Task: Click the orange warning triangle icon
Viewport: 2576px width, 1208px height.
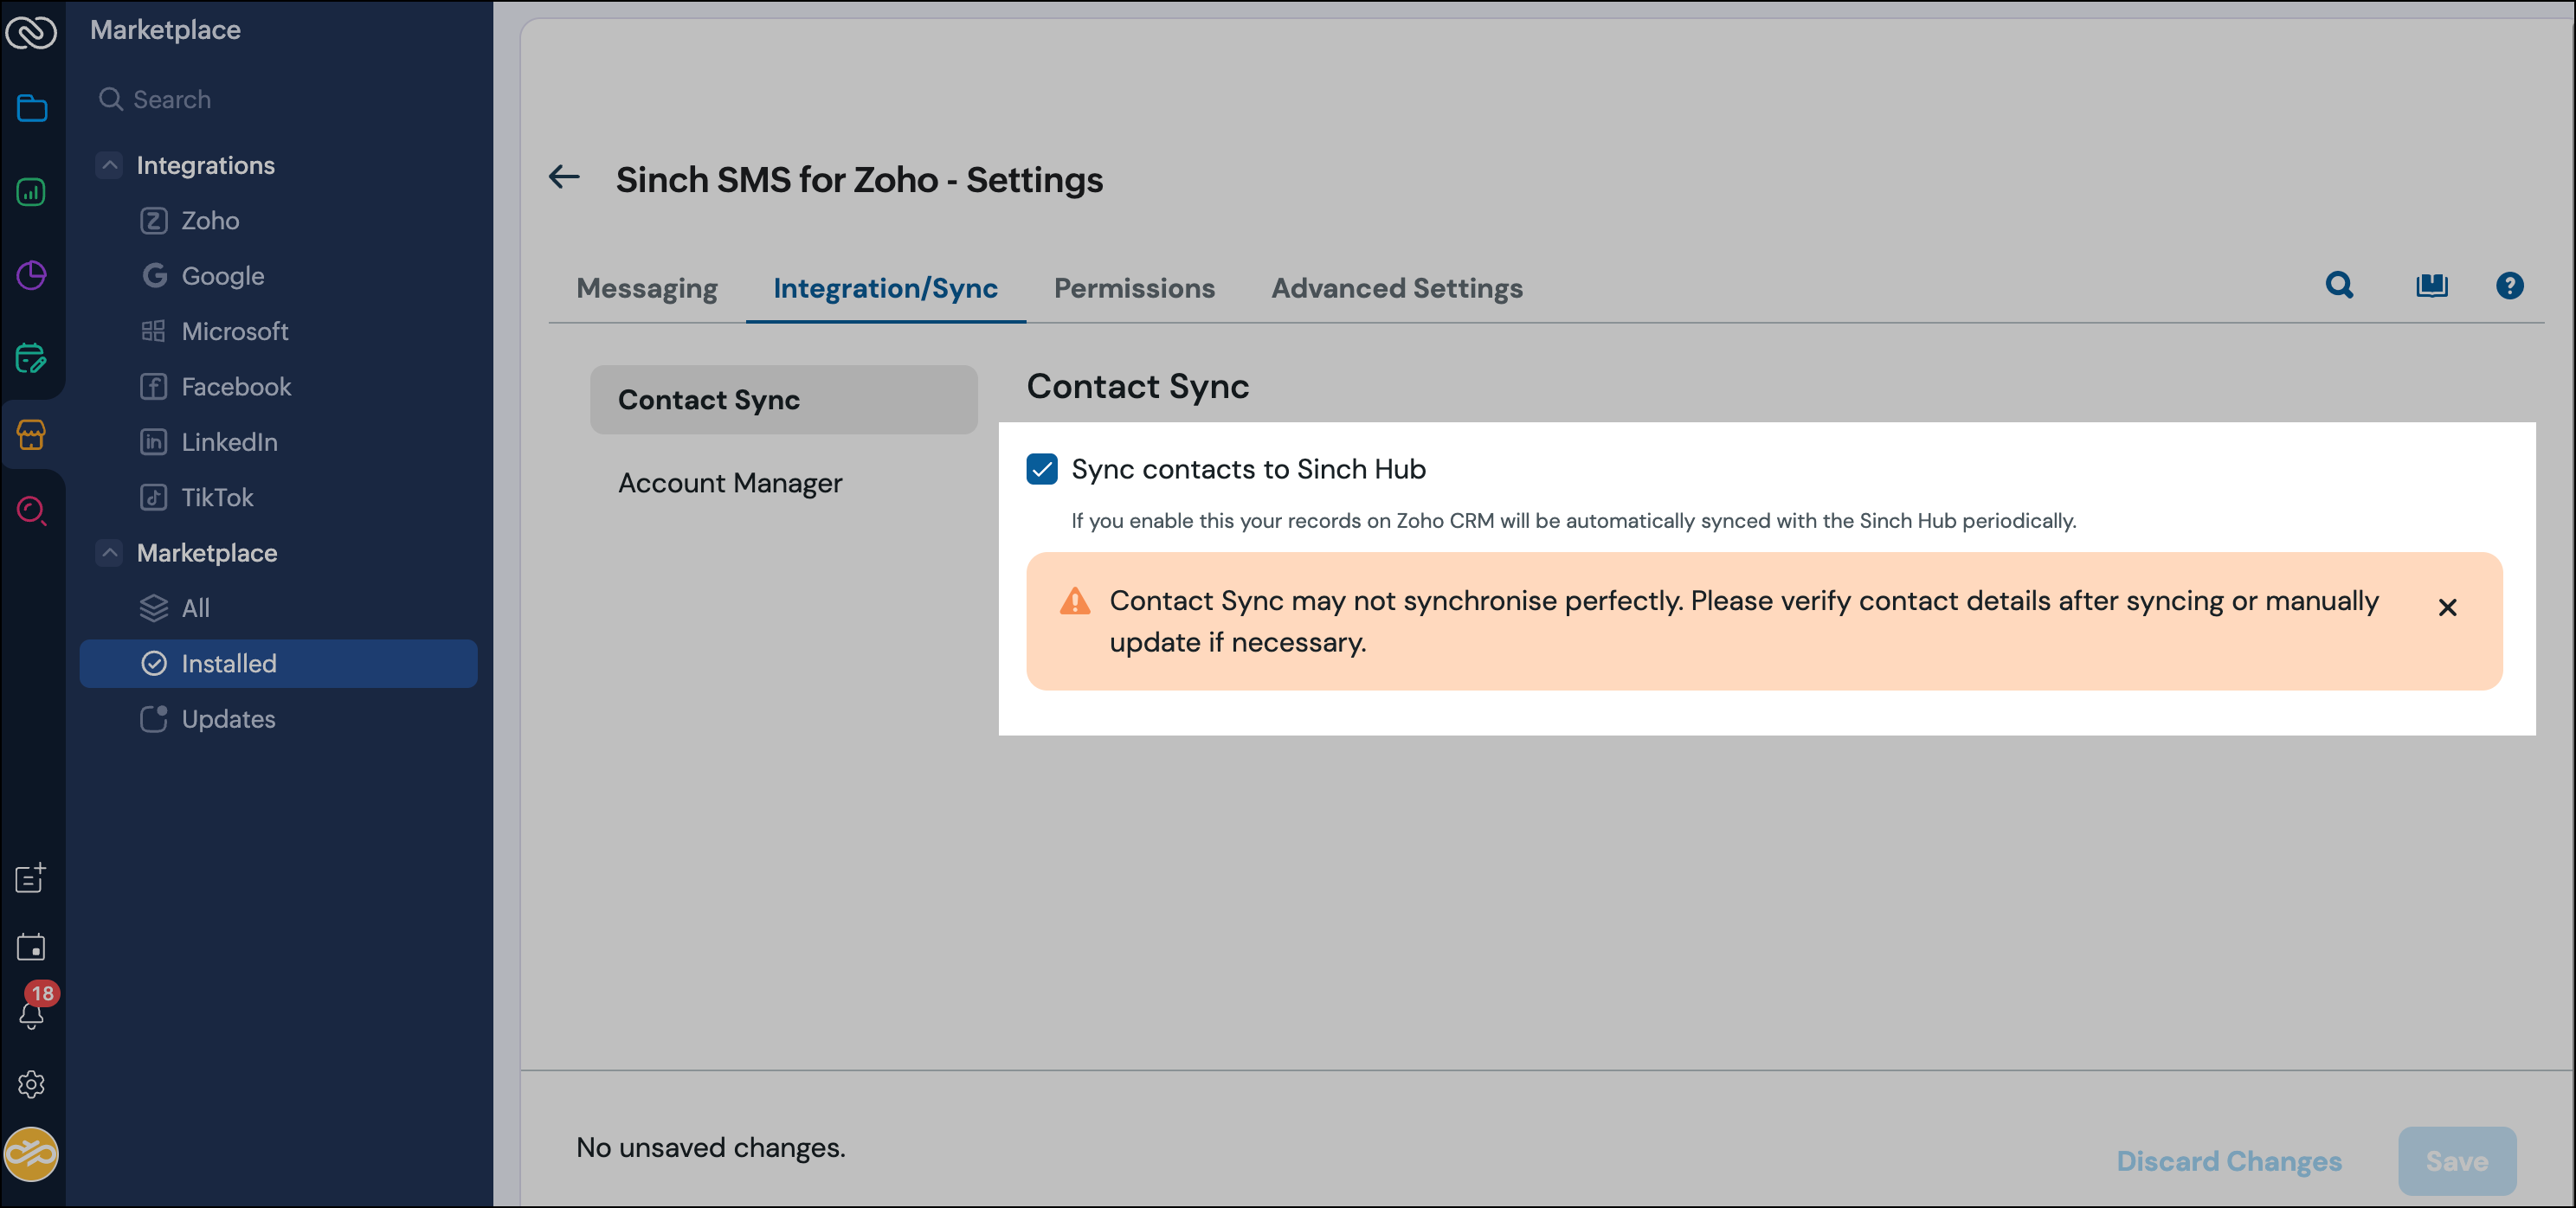Action: (1075, 601)
